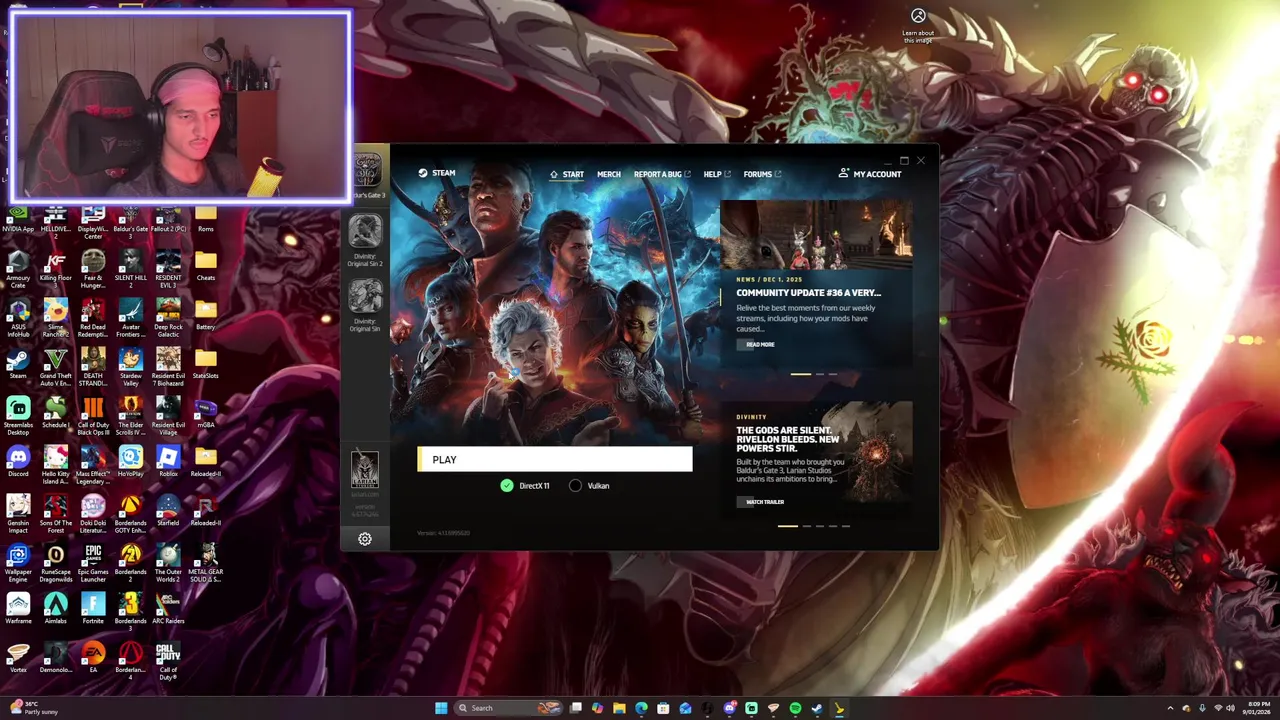Open METAL GEAR SOLID desktop shortcut

pos(206,560)
